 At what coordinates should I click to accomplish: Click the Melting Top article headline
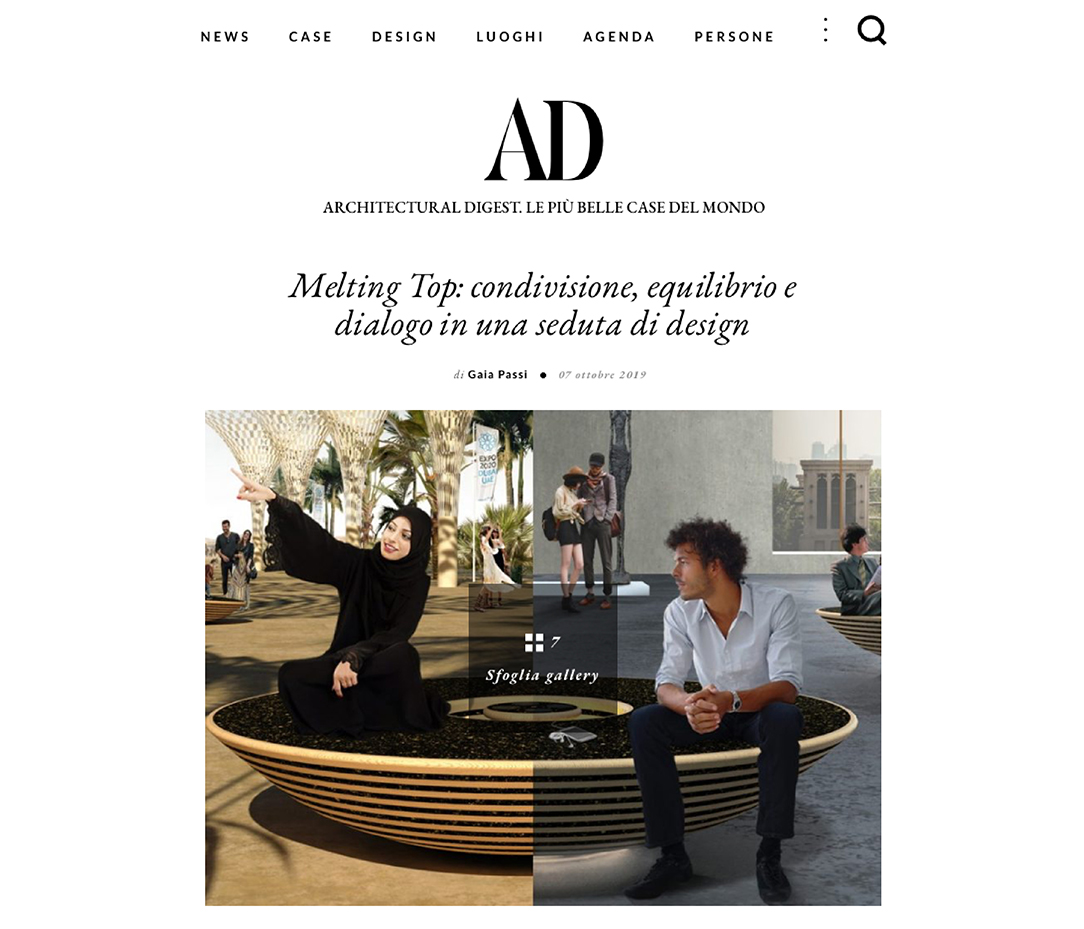tap(543, 305)
